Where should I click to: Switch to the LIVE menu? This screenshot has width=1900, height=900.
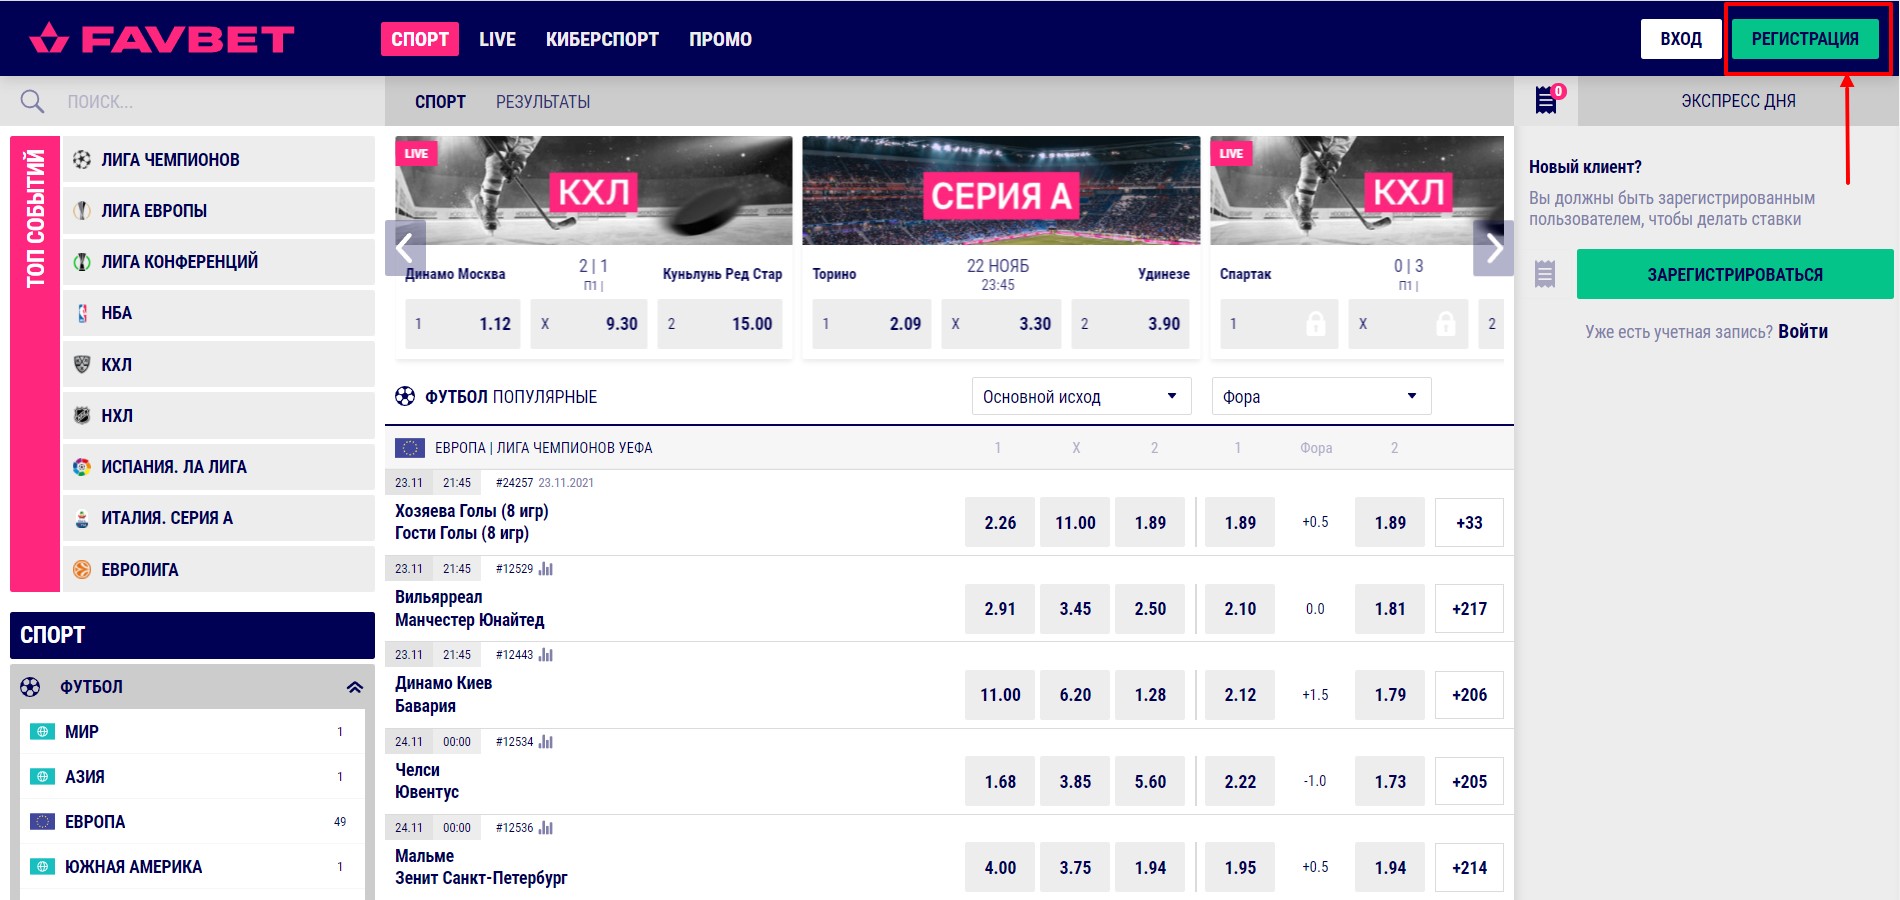497,39
